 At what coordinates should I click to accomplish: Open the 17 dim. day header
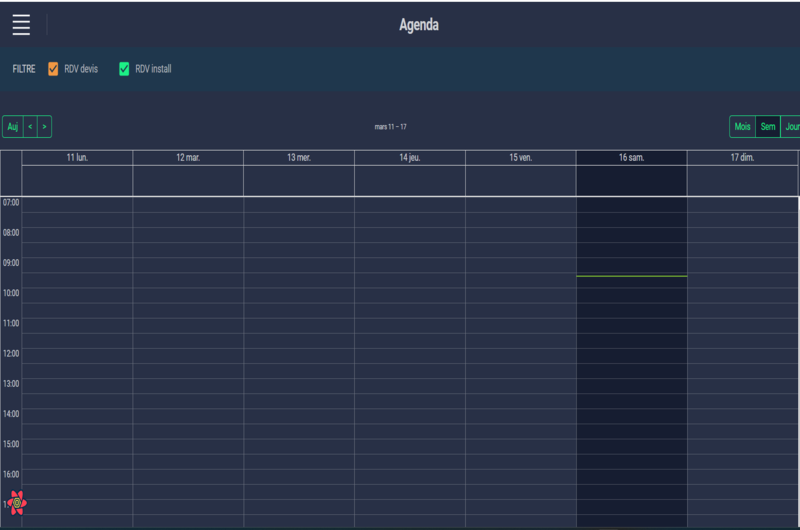pos(742,158)
